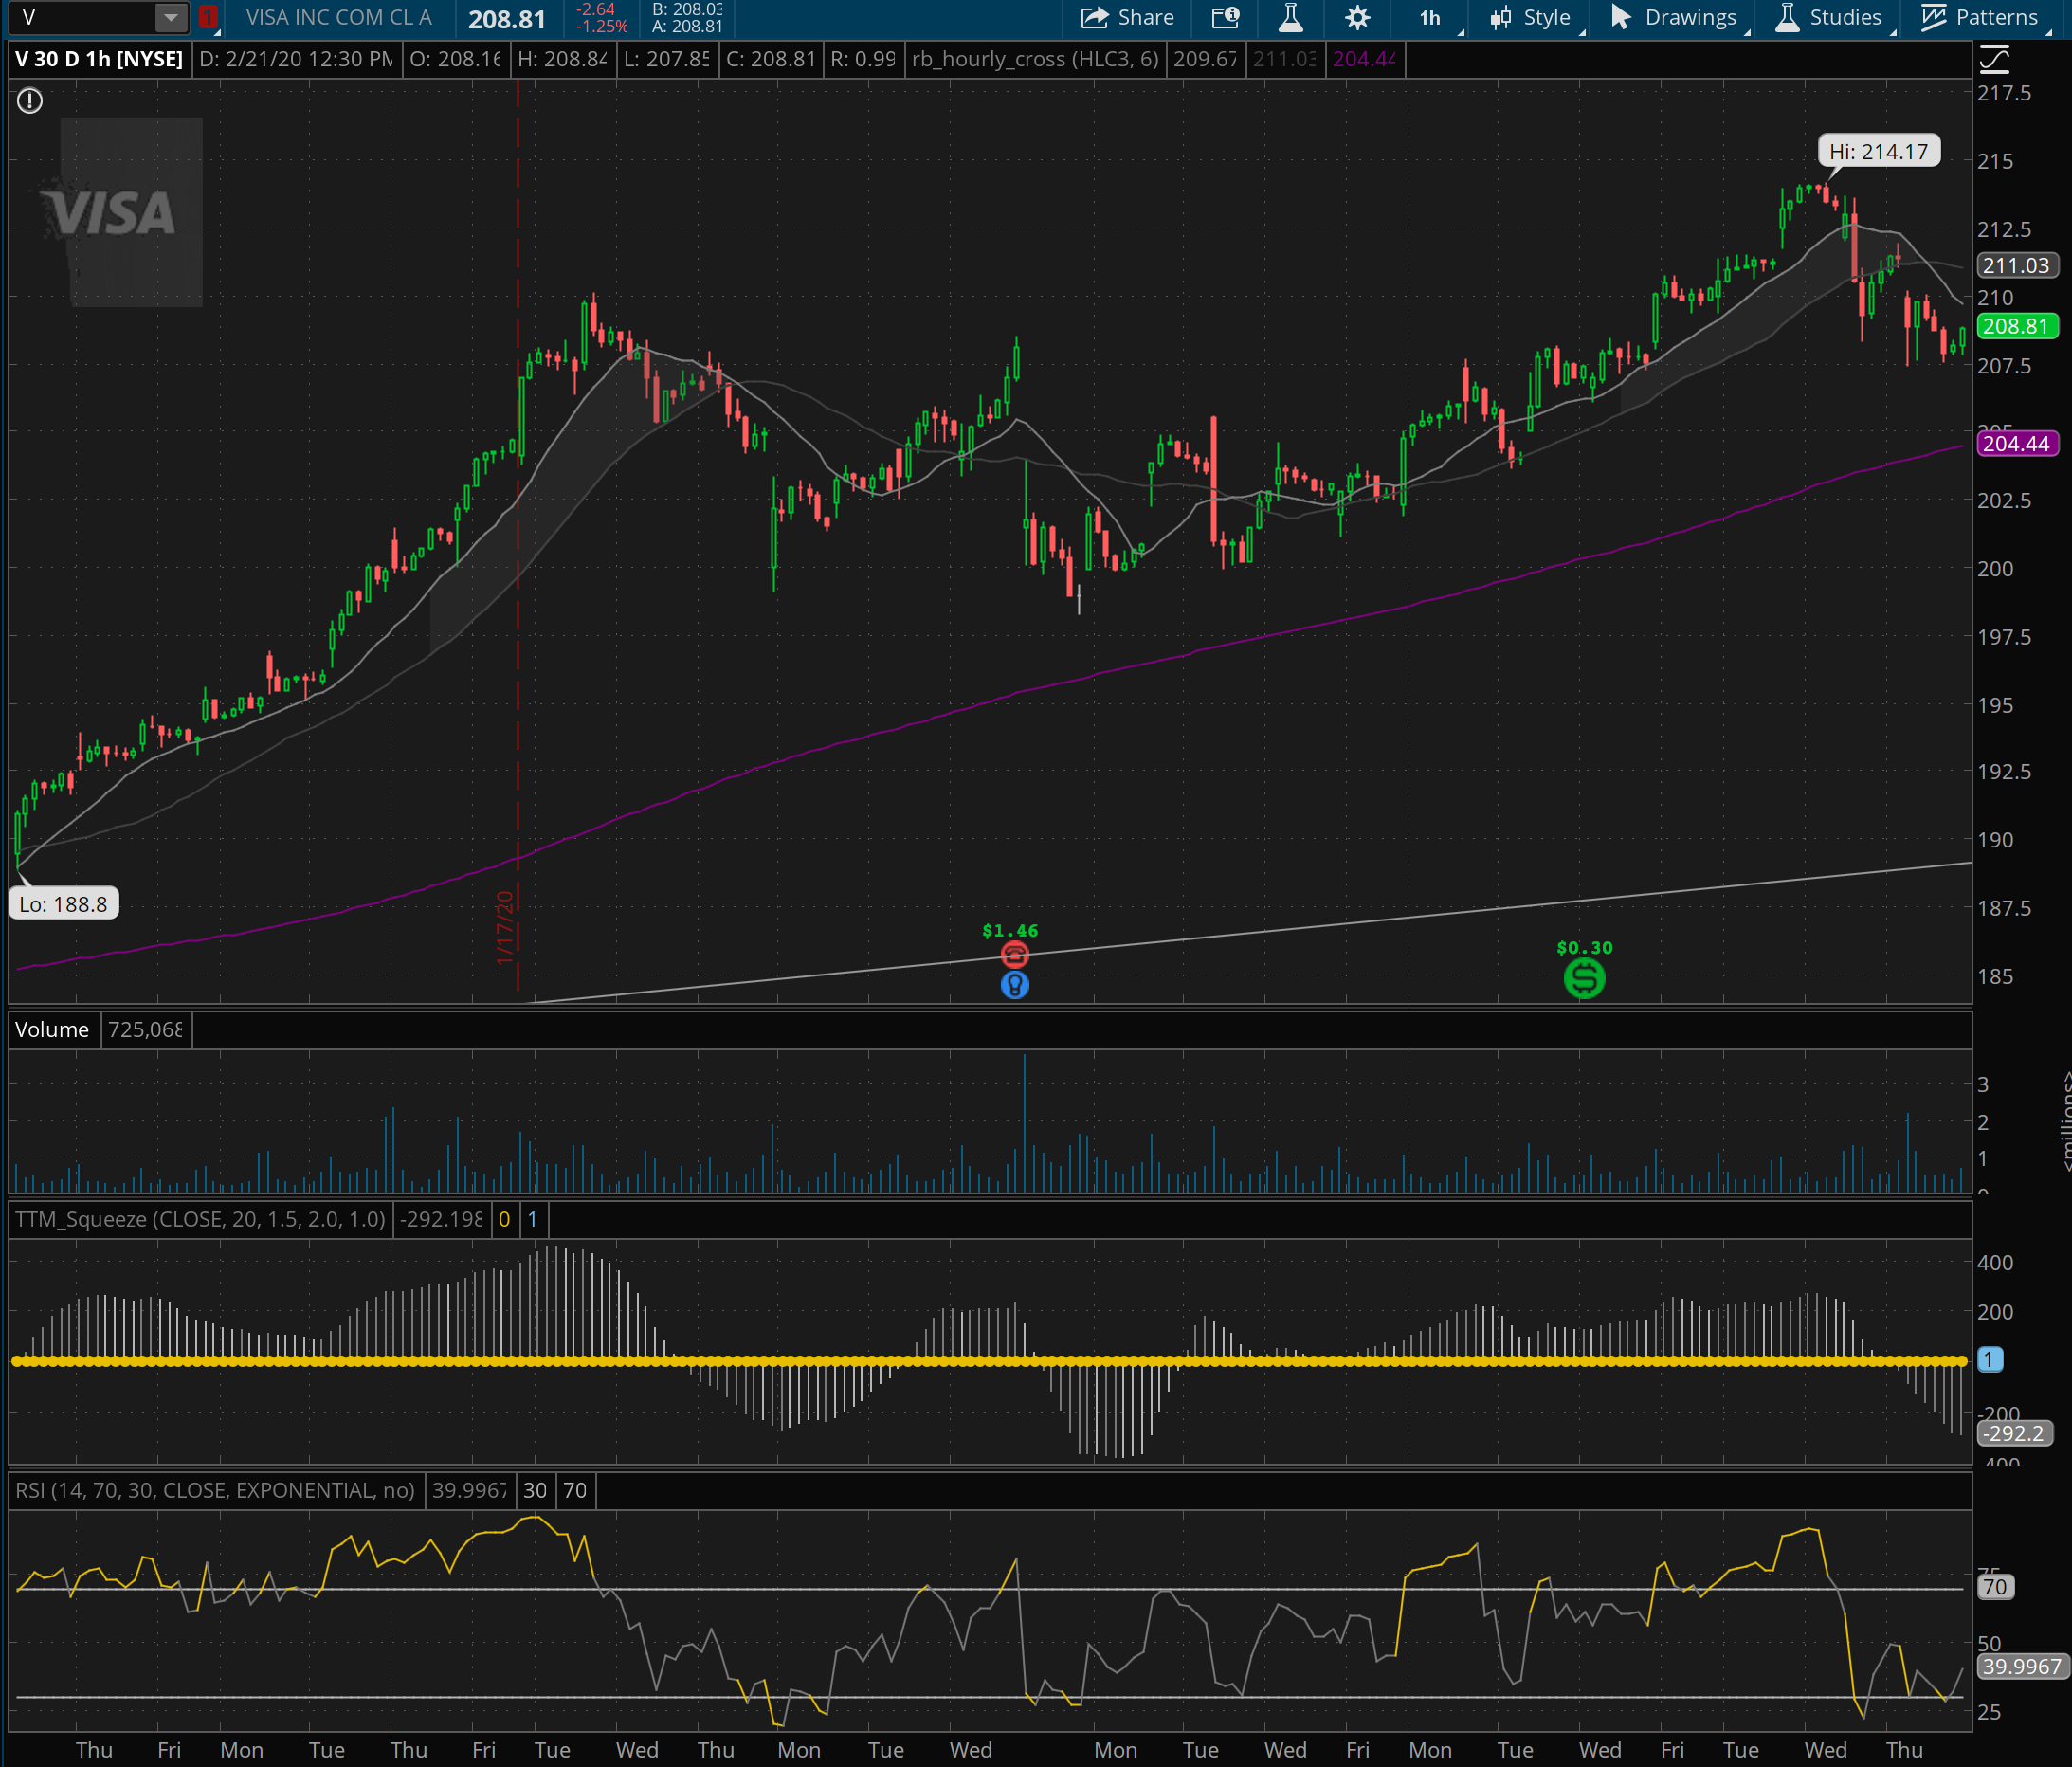The image size is (2072, 1767).
Task: Open the quick quote info card icon
Action: [x=1226, y=17]
